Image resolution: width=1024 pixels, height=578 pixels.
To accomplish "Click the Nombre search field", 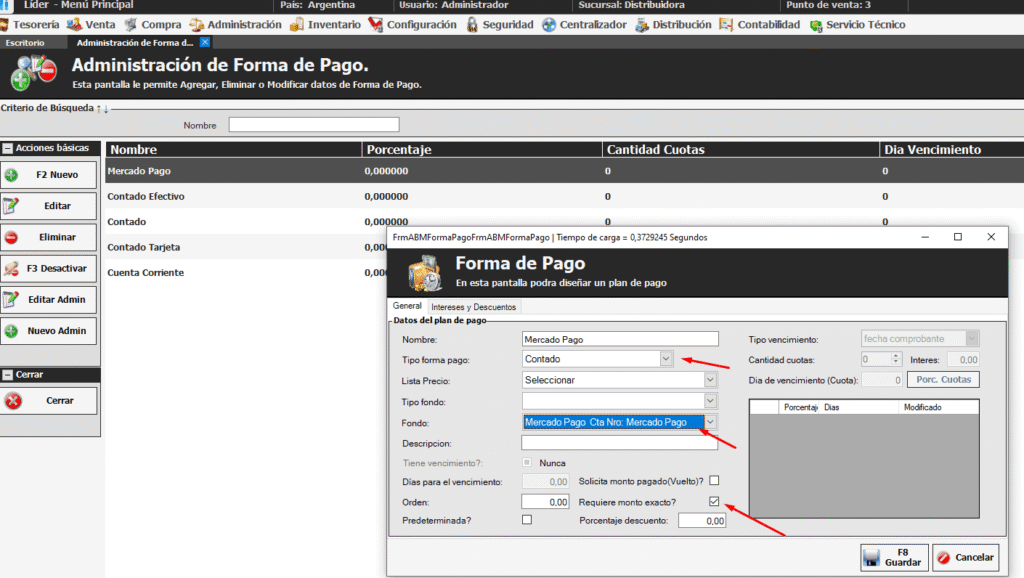I will (313, 125).
